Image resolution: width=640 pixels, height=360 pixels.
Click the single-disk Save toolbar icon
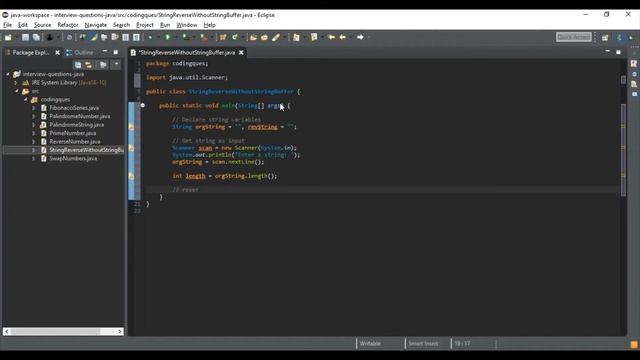tap(25, 37)
